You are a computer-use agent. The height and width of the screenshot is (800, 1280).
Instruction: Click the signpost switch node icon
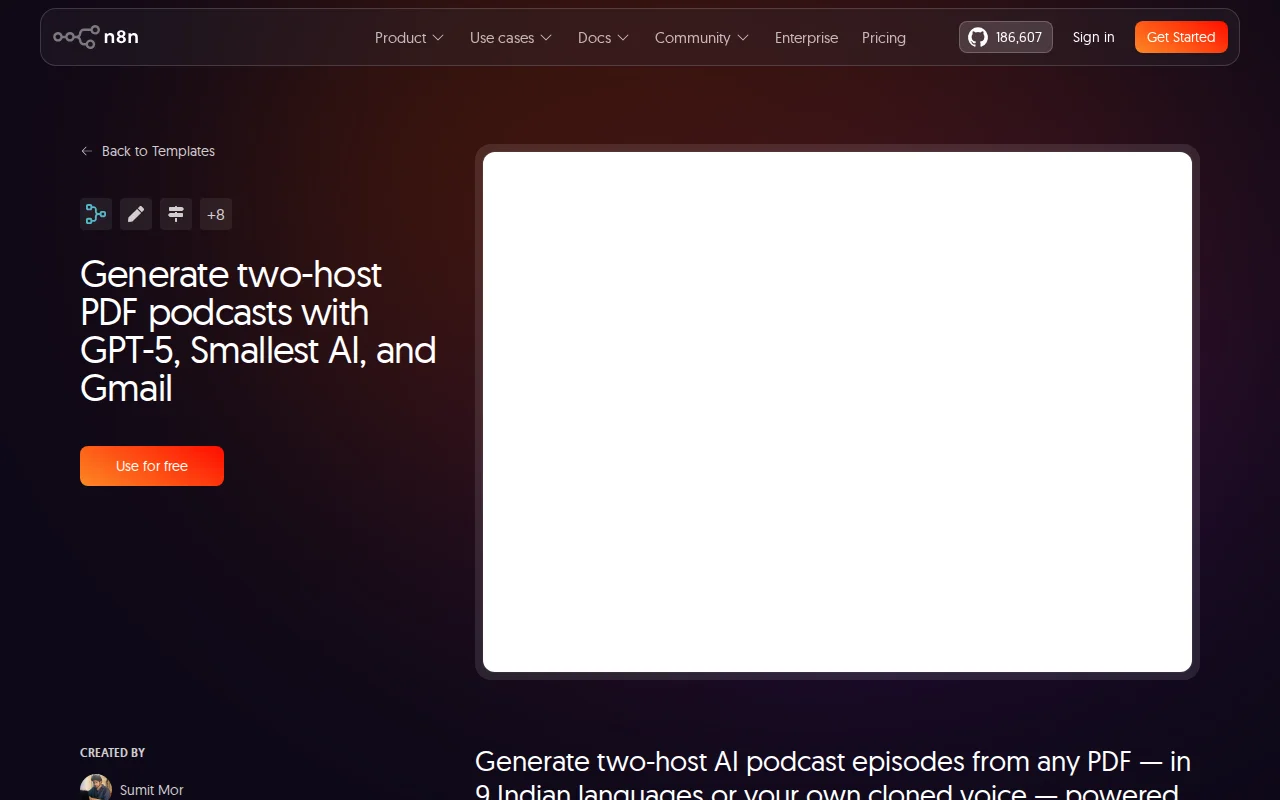[x=176, y=214]
